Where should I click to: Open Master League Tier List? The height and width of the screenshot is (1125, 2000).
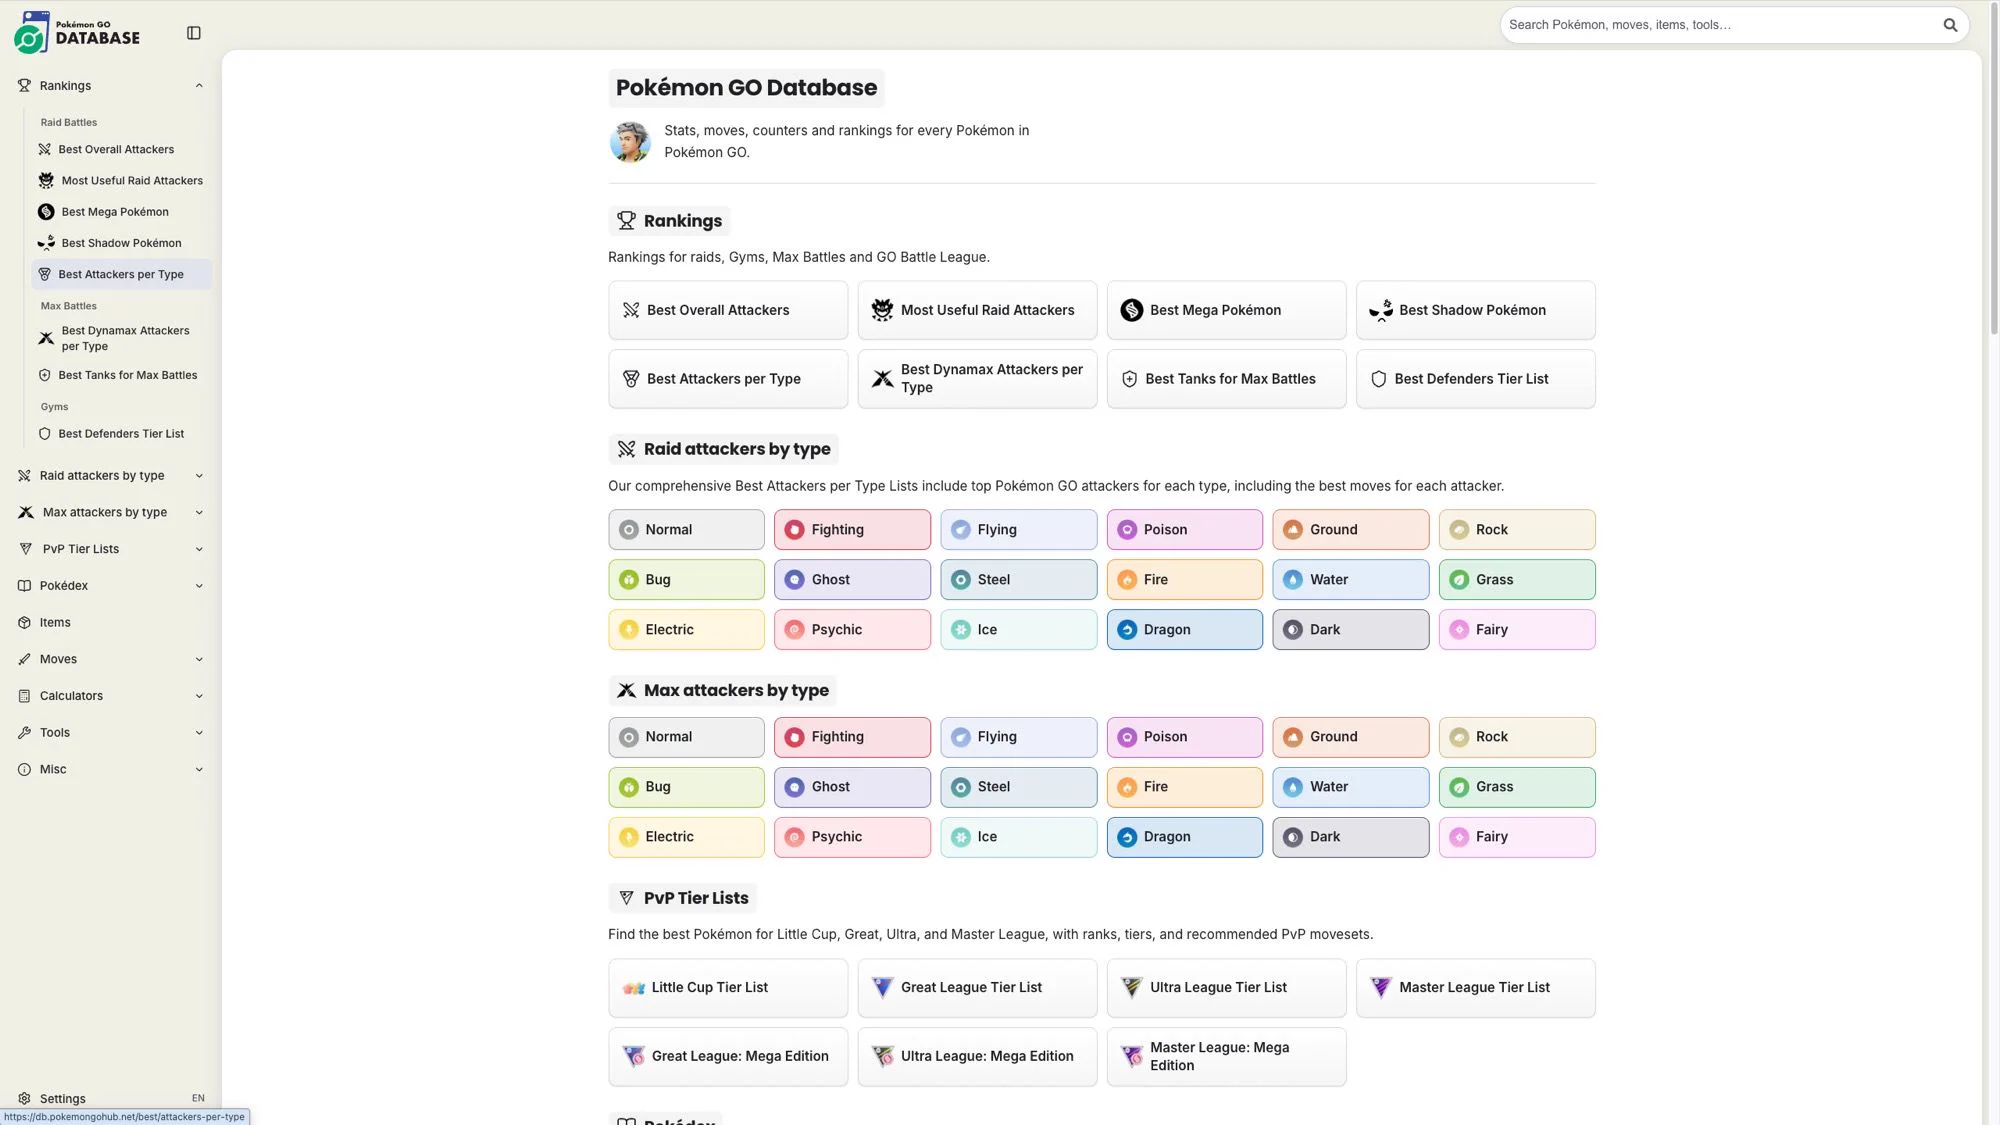pos(1475,988)
